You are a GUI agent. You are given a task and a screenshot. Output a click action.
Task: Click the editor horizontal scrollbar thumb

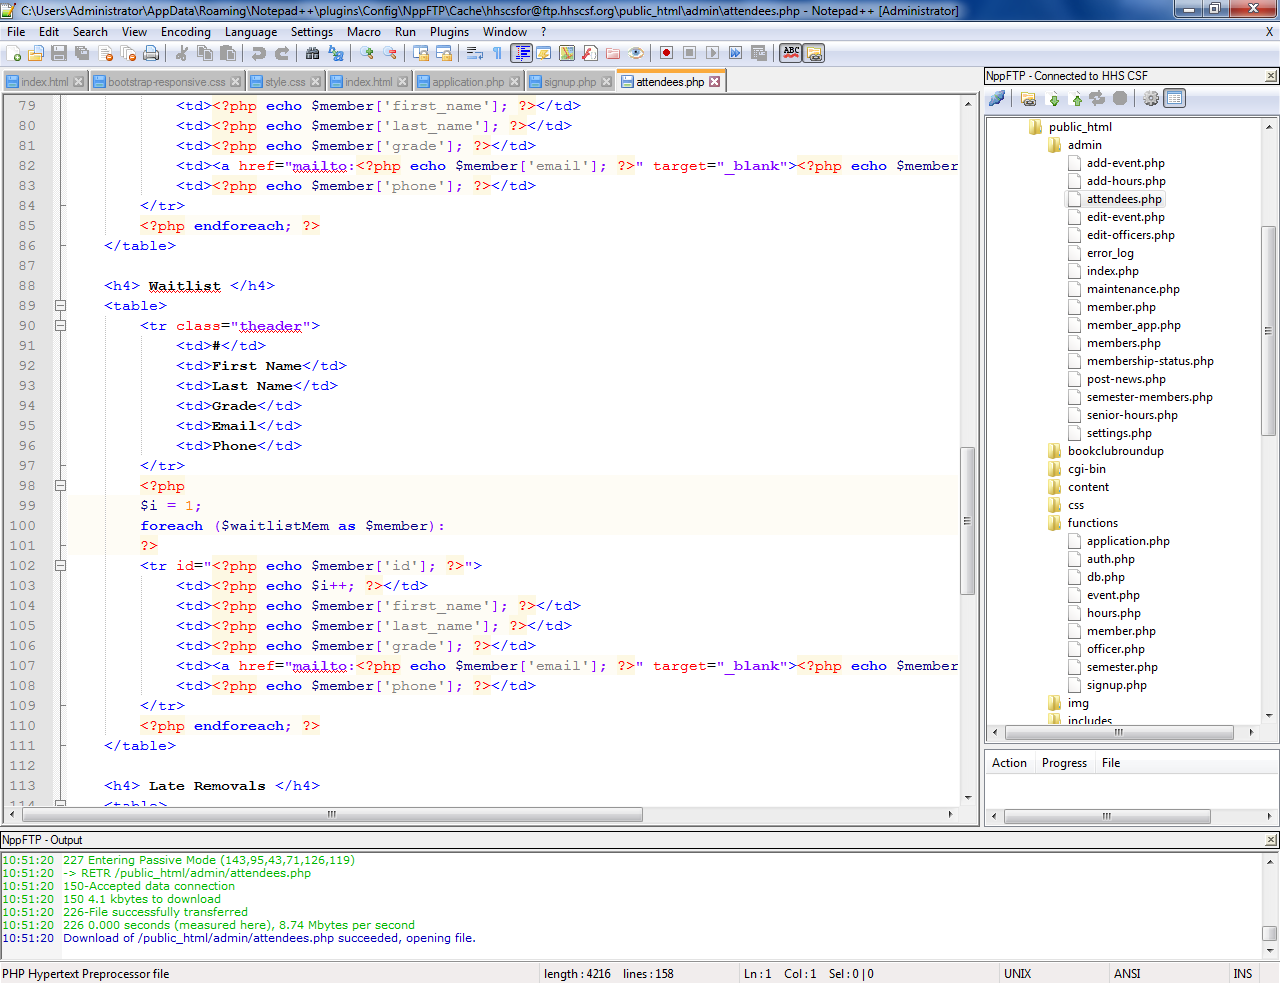330,814
